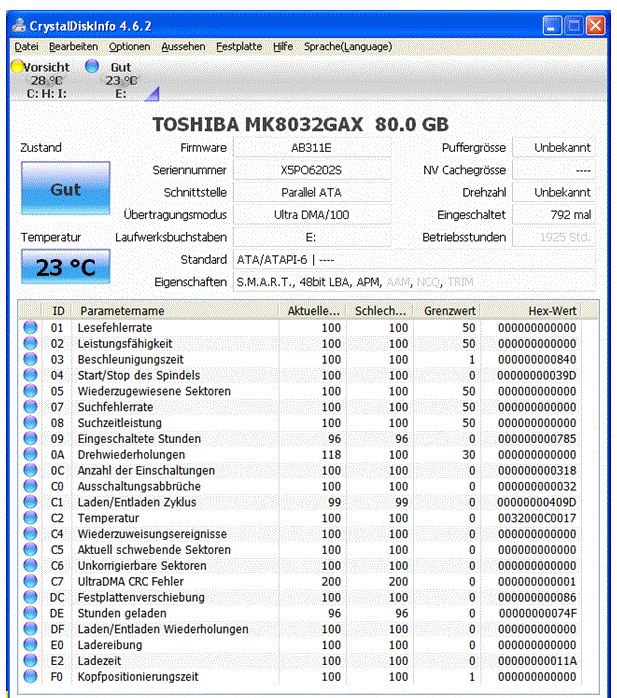The height and width of the screenshot is (698, 617).
Task: Click status icon of Eingeschaltete Stunden row
Action: tap(30, 438)
